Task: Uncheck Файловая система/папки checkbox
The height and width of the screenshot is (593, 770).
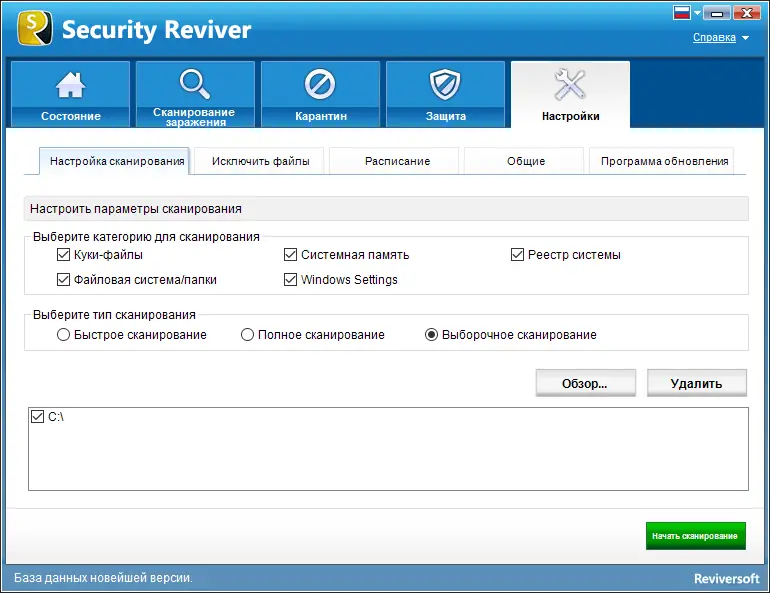Action: [x=63, y=279]
